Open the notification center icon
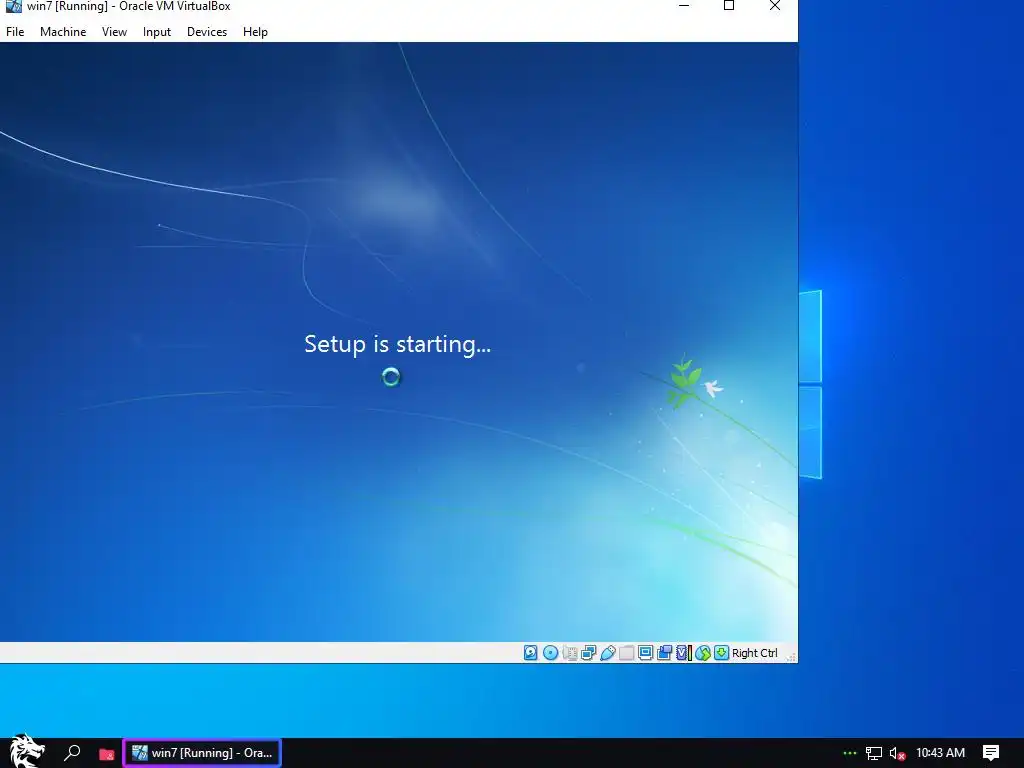1024x768 pixels. [x=991, y=753]
